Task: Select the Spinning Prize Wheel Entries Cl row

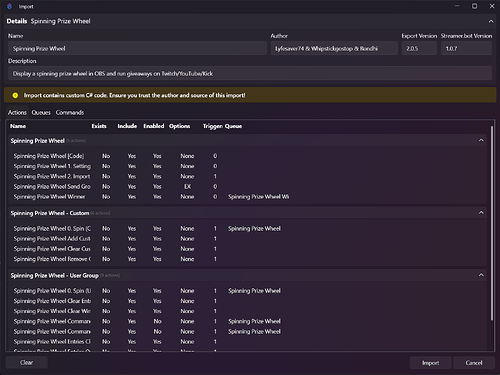Action: click(x=247, y=342)
